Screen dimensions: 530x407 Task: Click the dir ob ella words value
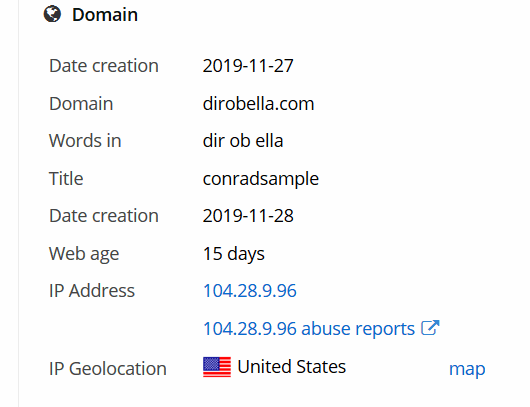[243, 141]
